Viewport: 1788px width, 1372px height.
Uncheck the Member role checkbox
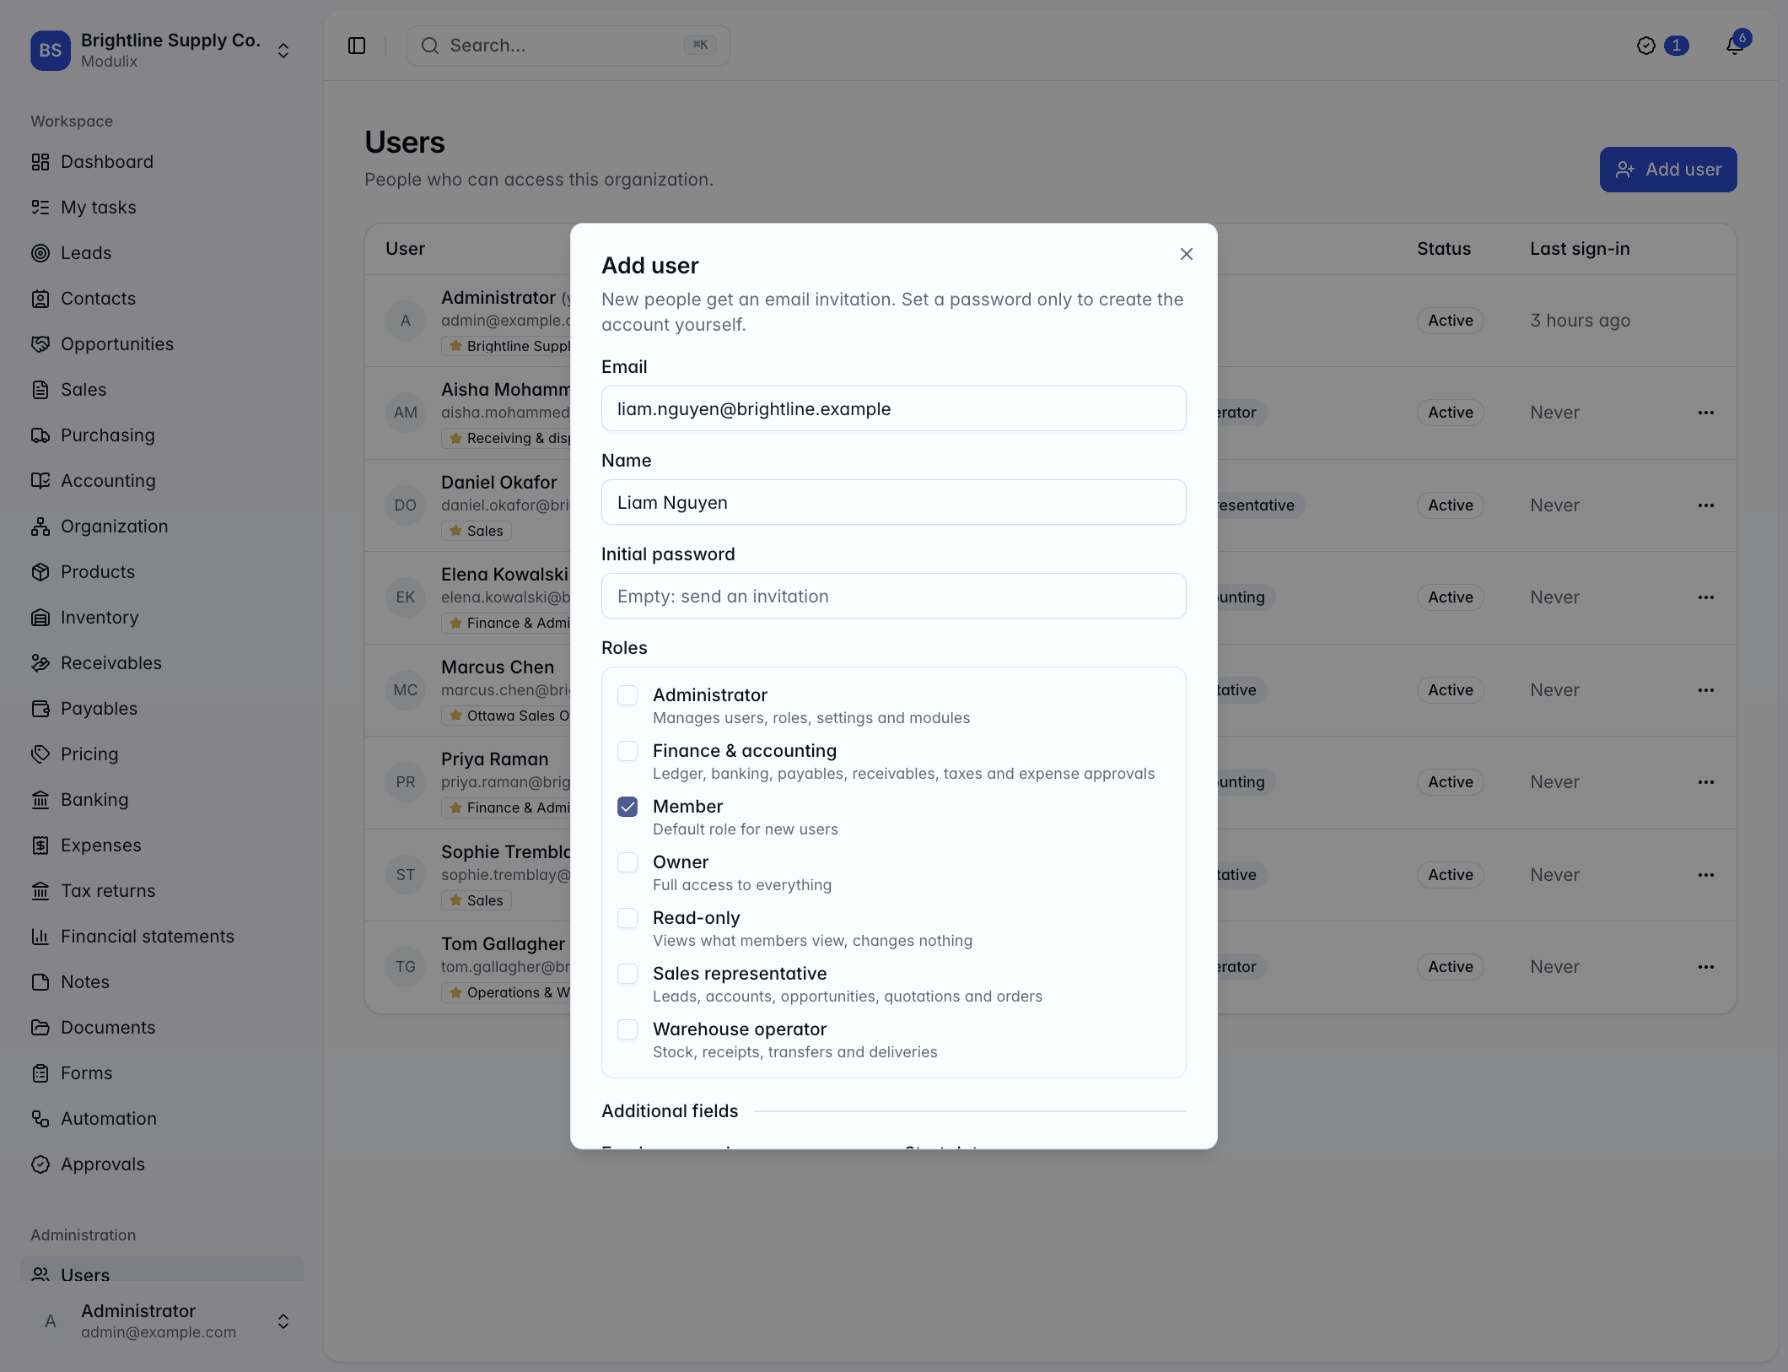tap(627, 807)
